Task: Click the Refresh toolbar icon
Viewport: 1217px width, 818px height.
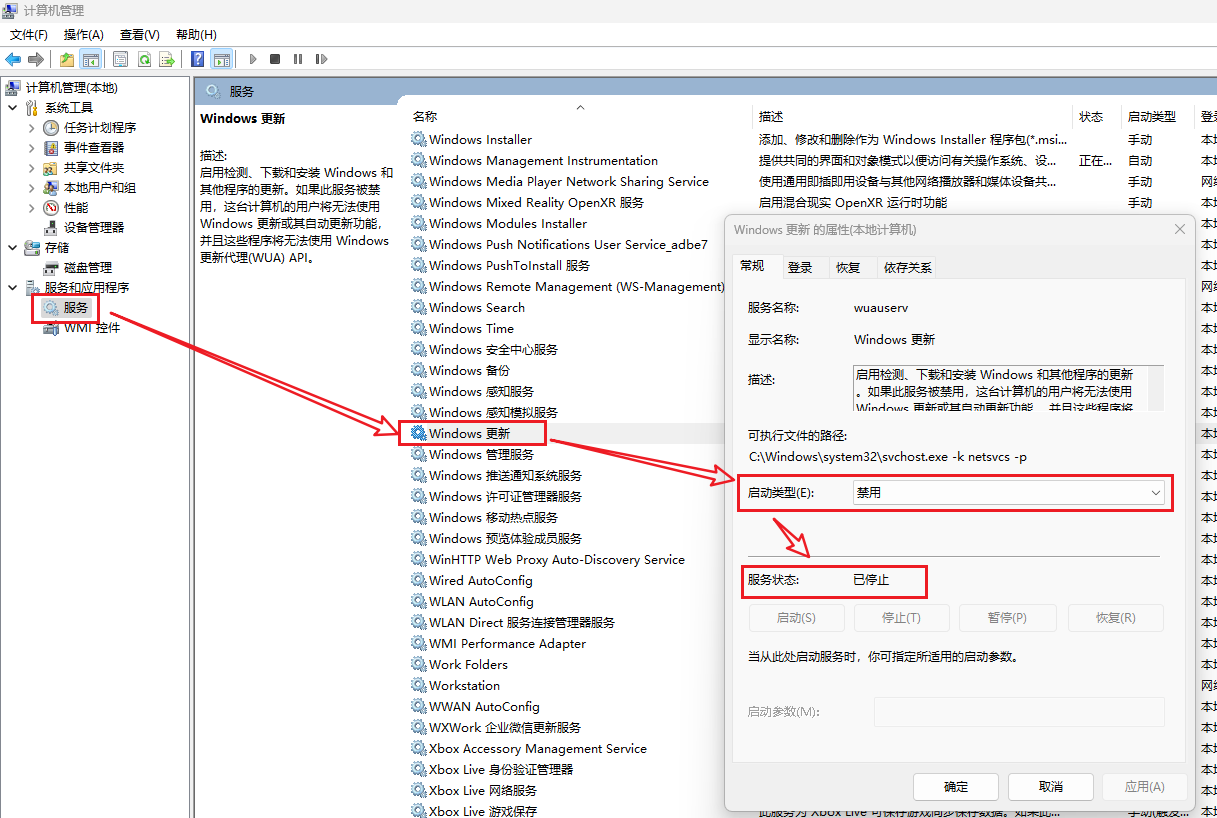Action: (x=144, y=59)
